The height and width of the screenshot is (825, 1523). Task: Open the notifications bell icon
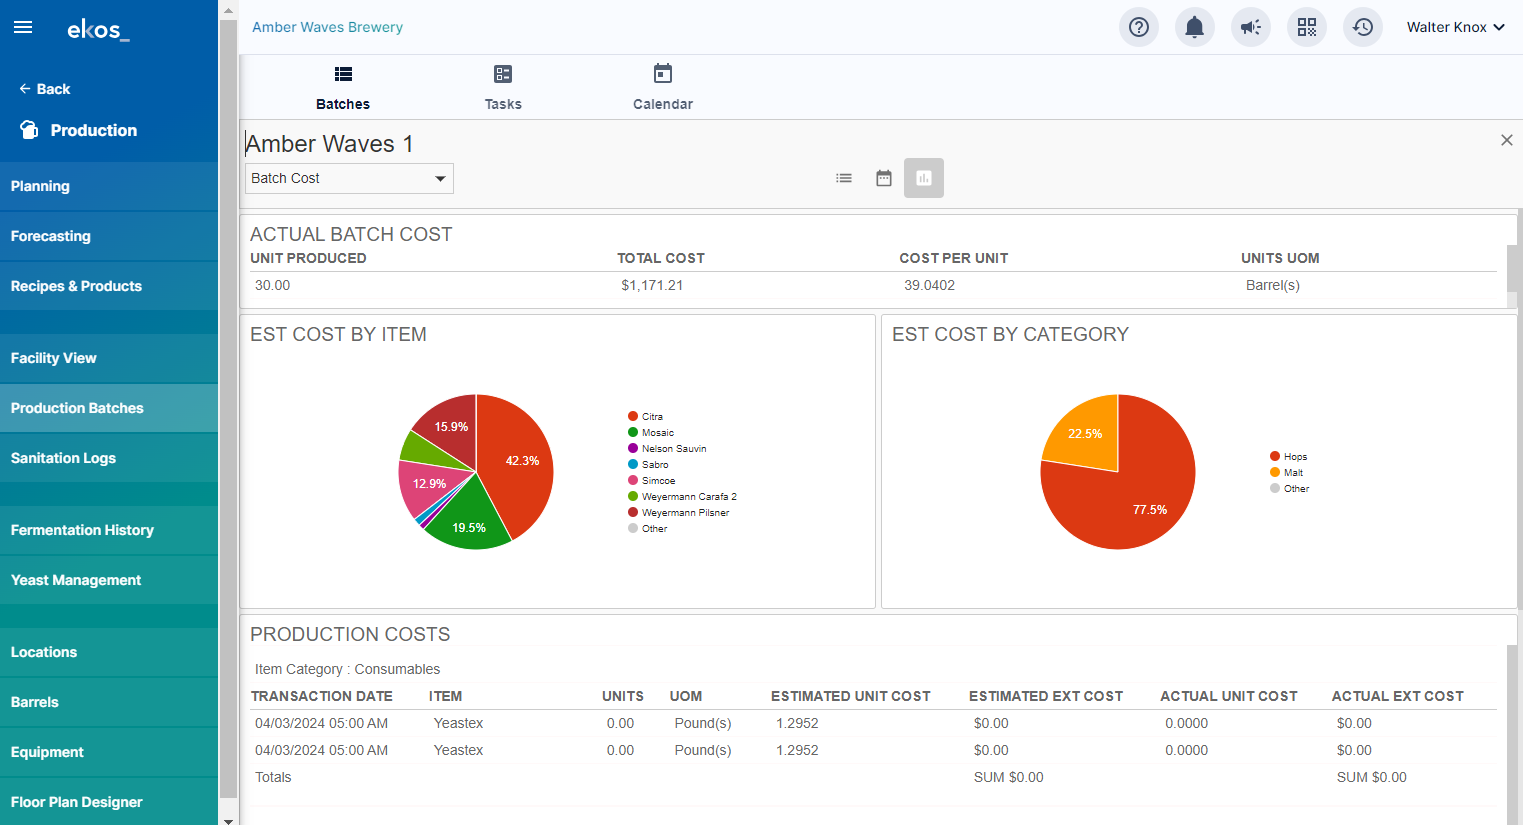(x=1195, y=27)
